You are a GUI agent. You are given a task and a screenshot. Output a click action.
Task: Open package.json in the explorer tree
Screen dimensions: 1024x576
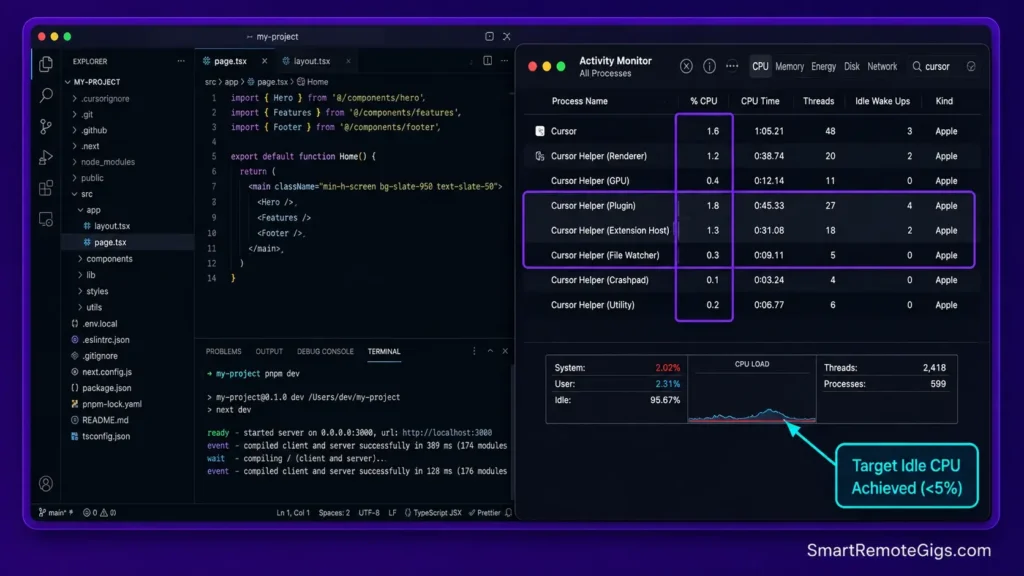pos(106,388)
